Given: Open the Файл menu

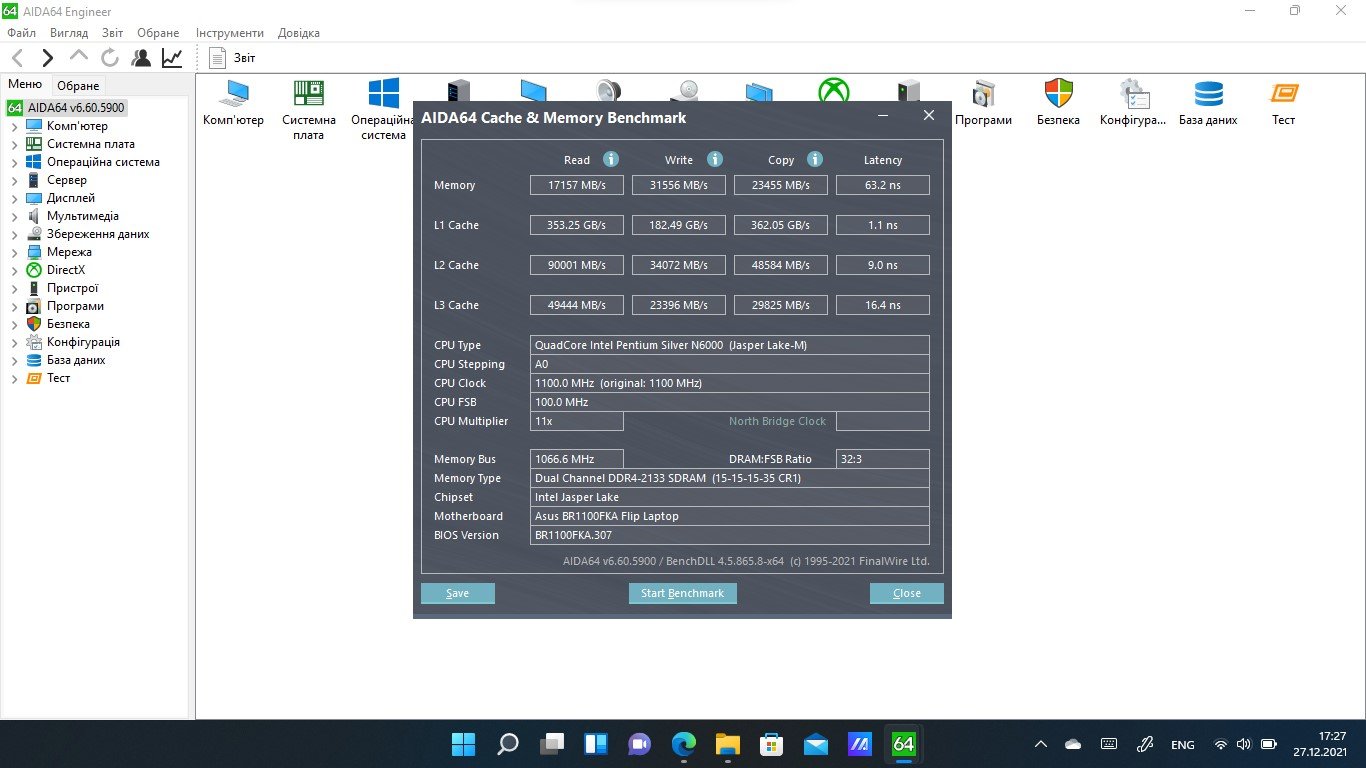Looking at the screenshot, I should coord(21,33).
